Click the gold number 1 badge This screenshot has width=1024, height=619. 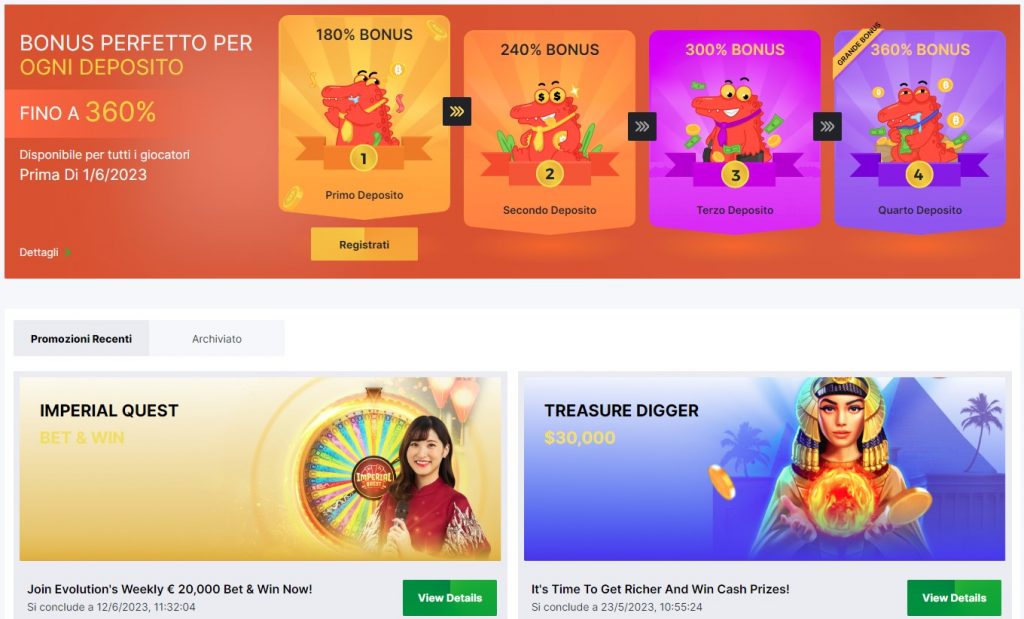364,159
